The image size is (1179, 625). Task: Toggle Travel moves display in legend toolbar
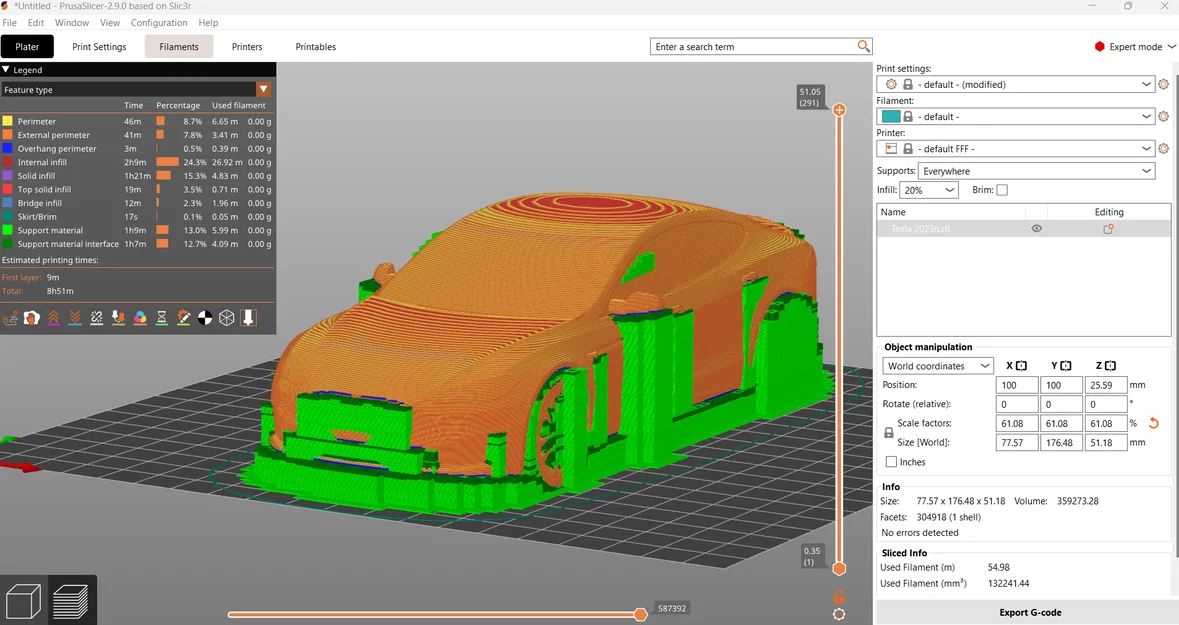click(x=11, y=318)
